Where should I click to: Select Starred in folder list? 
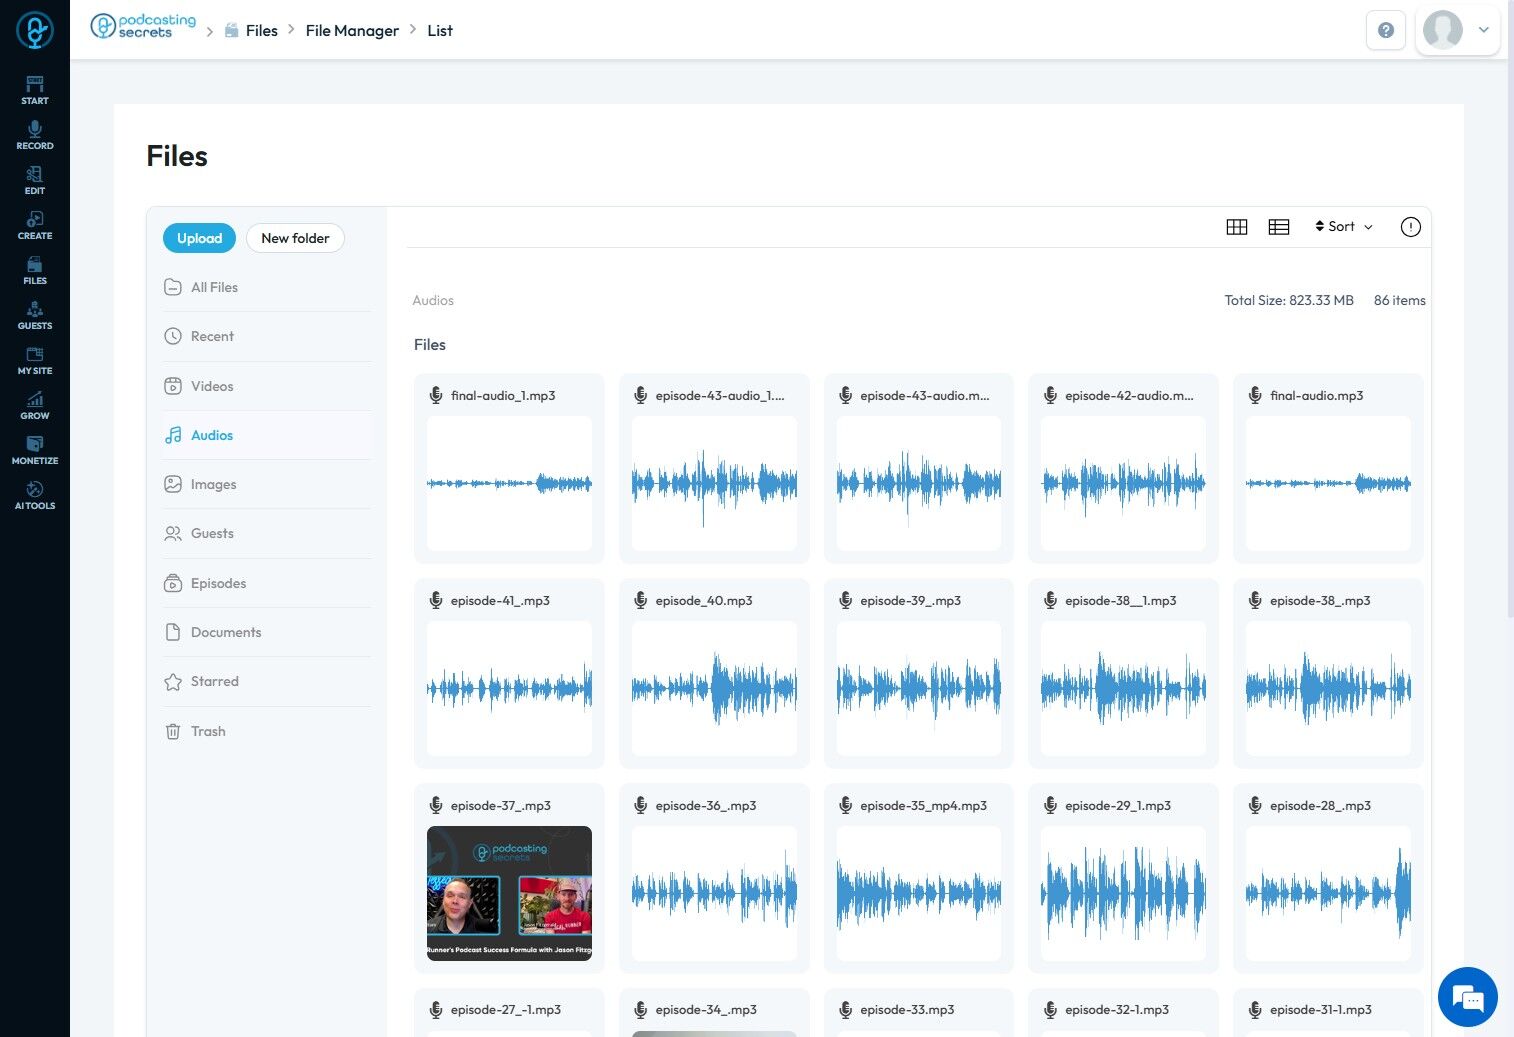267,681
